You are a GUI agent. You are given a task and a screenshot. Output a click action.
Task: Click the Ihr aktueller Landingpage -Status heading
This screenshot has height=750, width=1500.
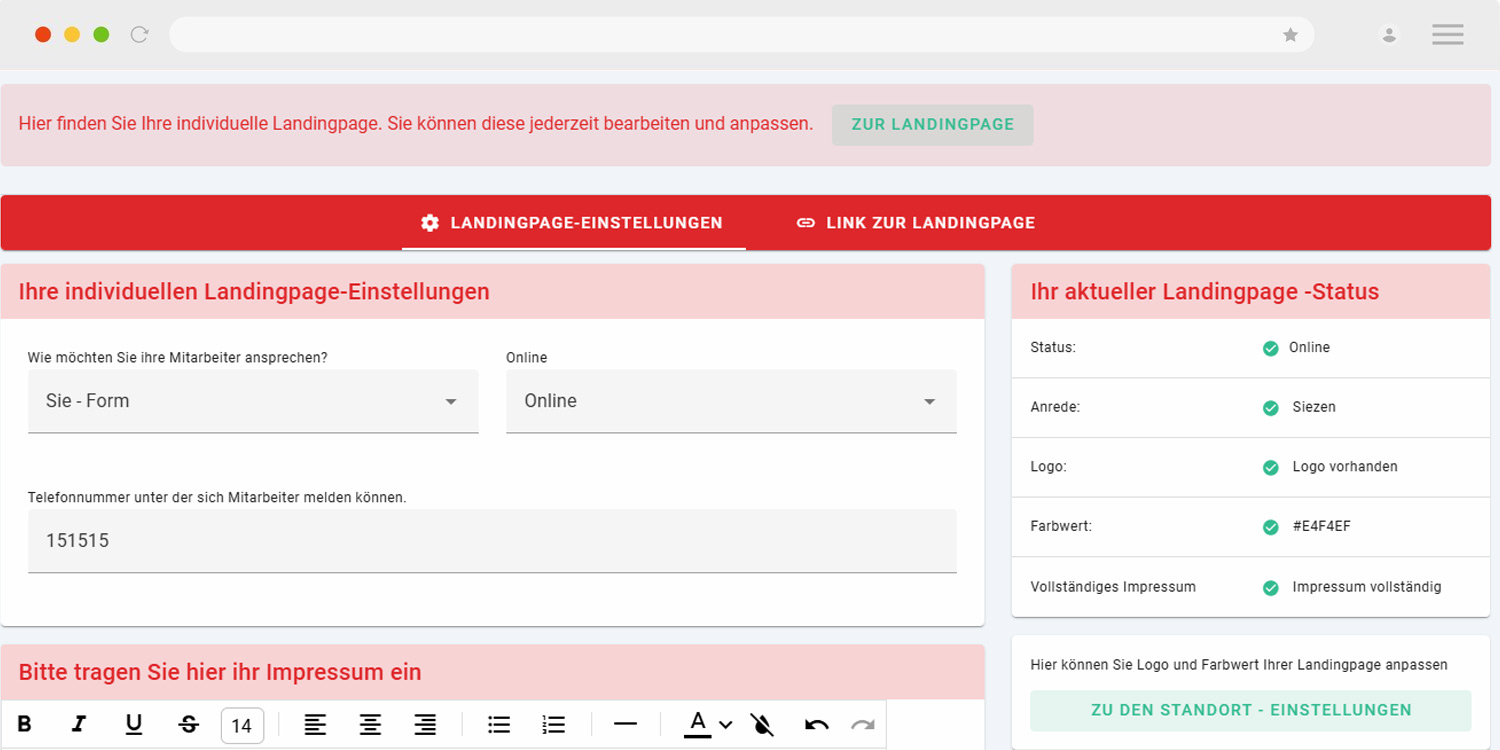1204,292
